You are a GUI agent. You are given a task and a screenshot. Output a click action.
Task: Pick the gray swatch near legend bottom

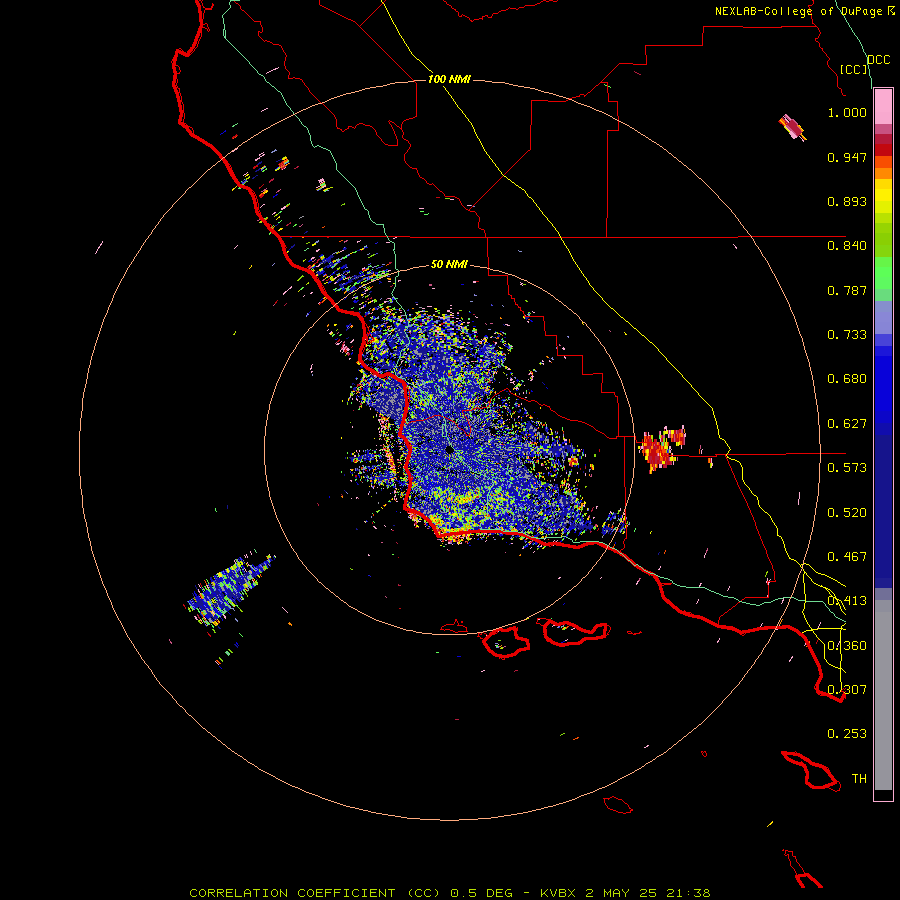[883, 695]
